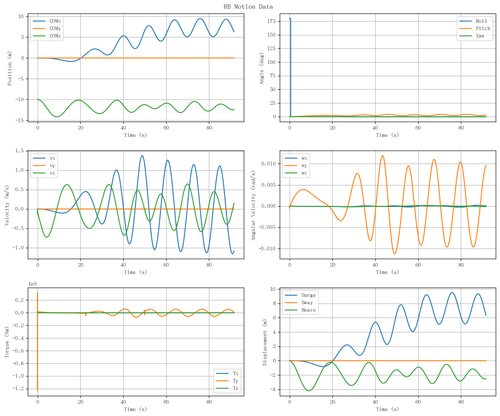This screenshot has height=416, width=500.
Task: Pick the vz legend entry
Action: pyautogui.click(x=44, y=173)
